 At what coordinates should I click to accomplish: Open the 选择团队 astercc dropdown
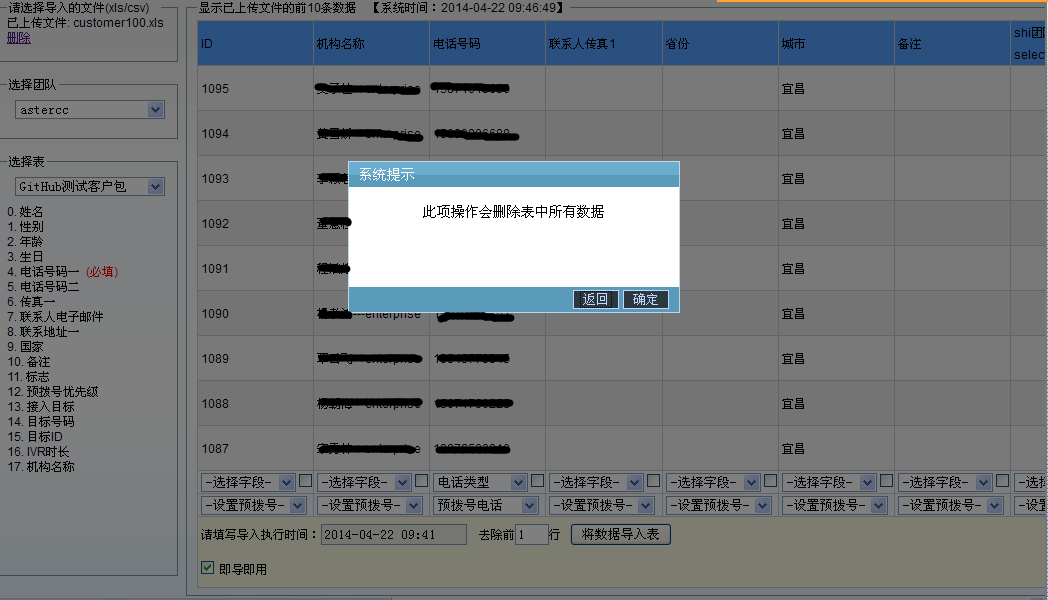pyautogui.click(x=91, y=110)
